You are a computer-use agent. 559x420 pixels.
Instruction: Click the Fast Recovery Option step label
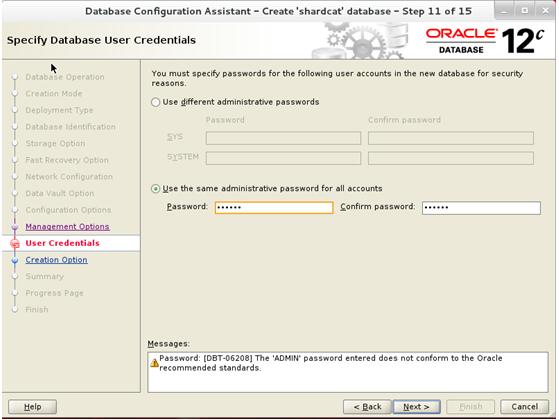67,160
